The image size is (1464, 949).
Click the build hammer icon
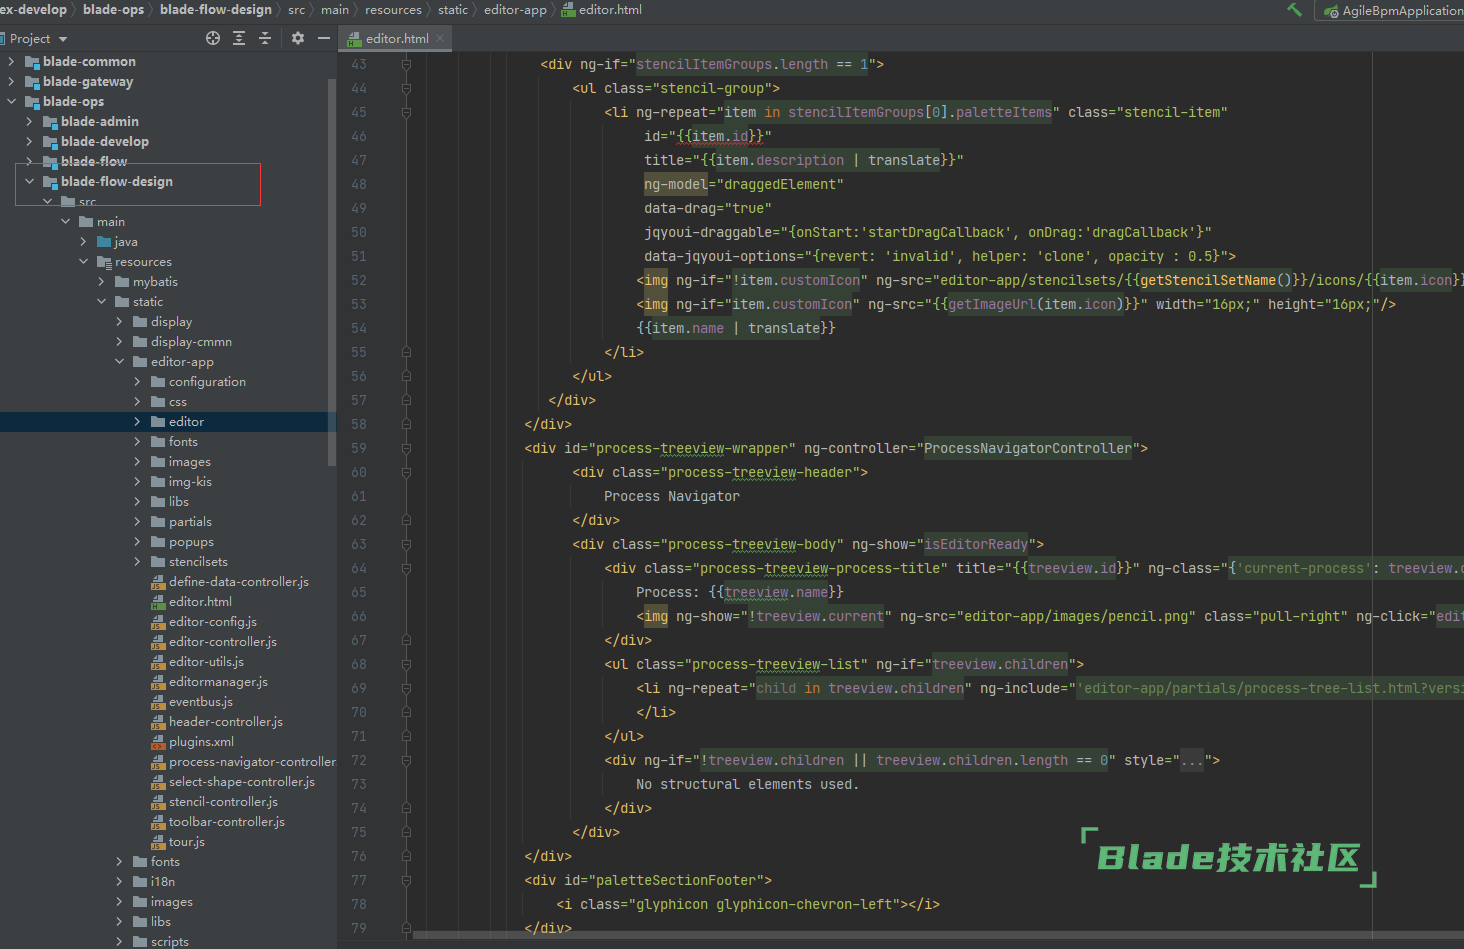click(1295, 10)
